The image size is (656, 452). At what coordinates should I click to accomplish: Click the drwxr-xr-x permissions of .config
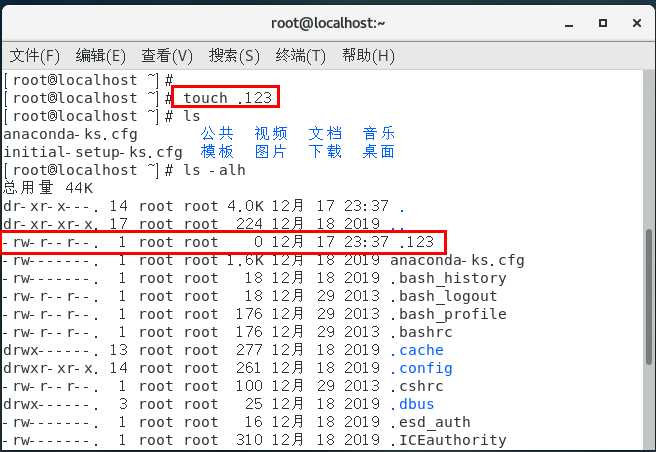click(x=51, y=368)
